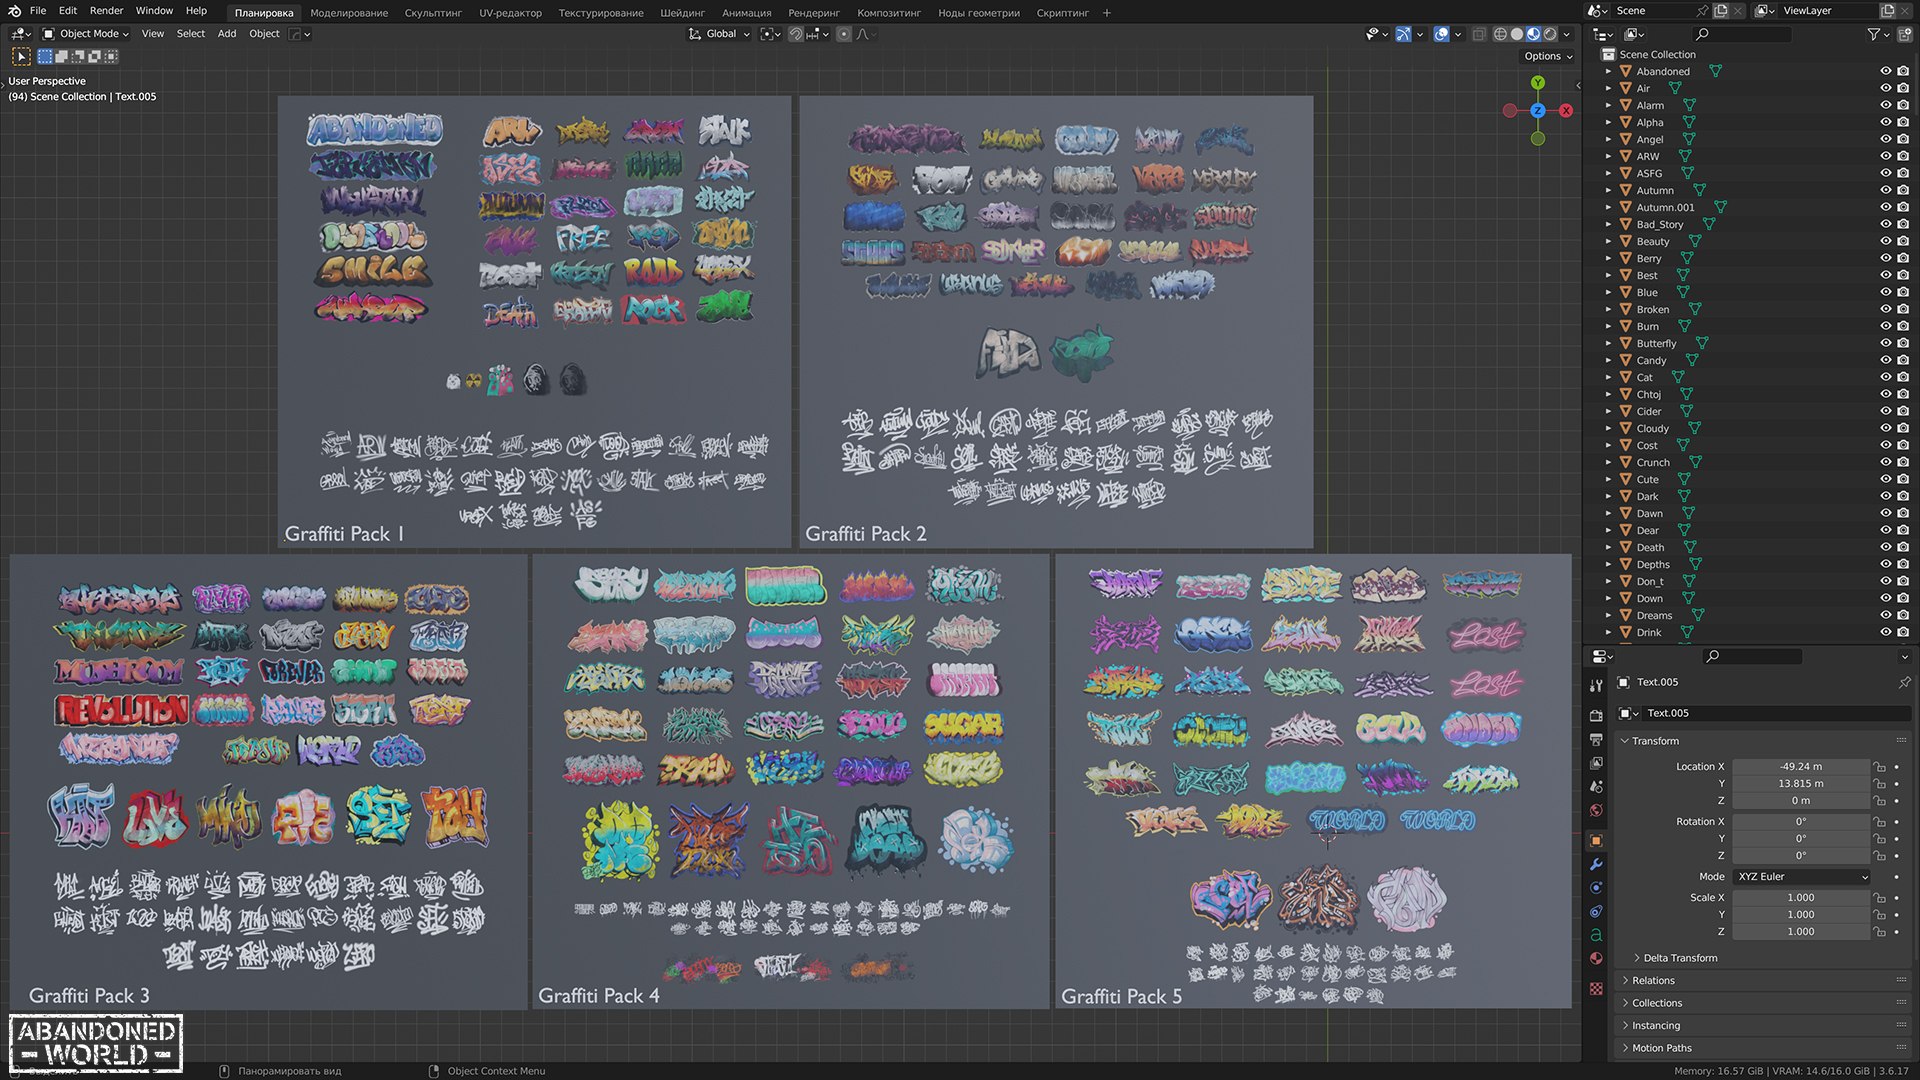Add a new collection in outliner

pyautogui.click(x=1904, y=34)
